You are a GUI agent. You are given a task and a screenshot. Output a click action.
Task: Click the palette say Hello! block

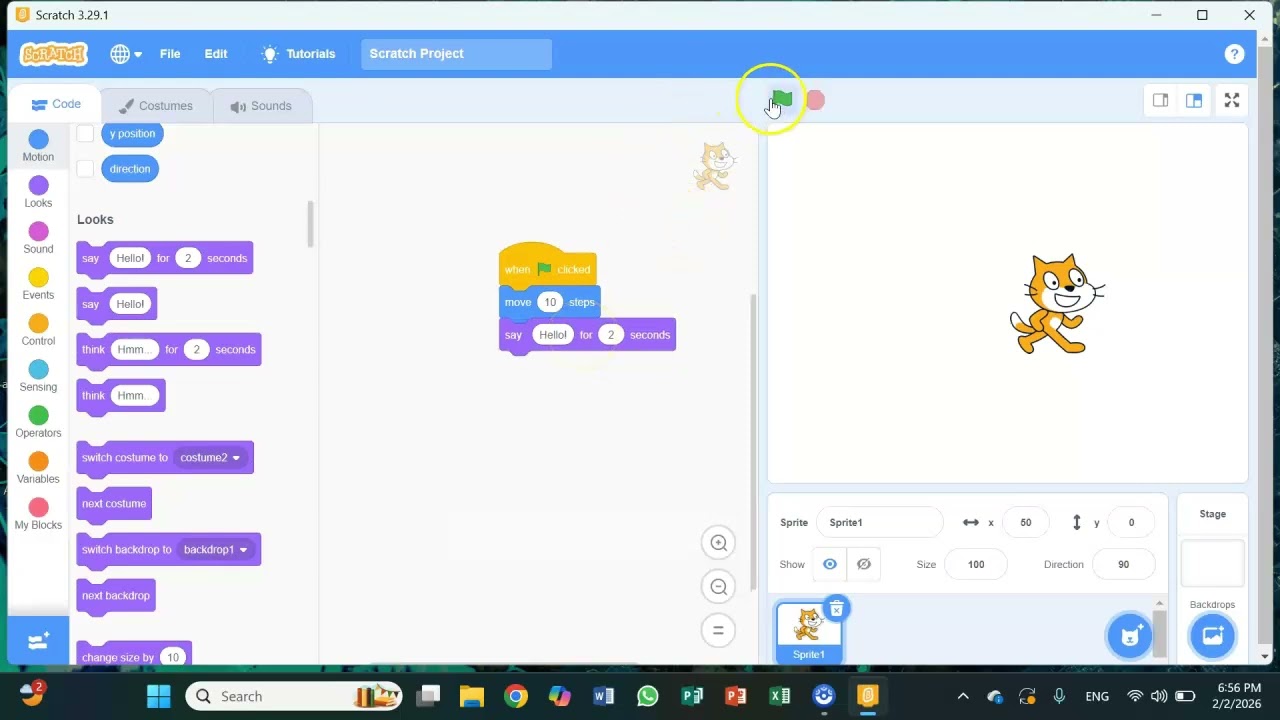coord(116,304)
